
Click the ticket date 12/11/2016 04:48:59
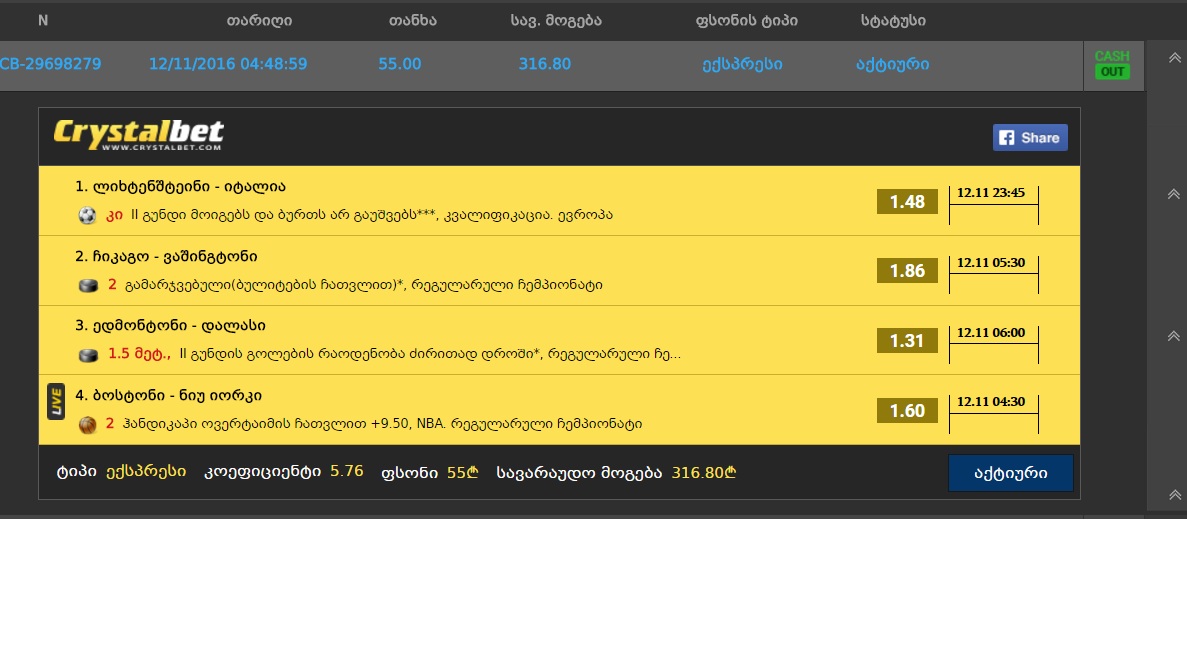tap(228, 64)
